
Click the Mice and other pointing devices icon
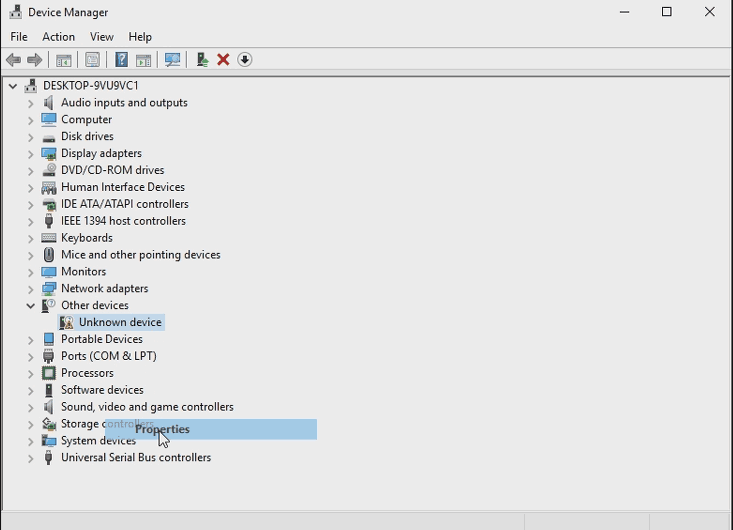coord(49,255)
